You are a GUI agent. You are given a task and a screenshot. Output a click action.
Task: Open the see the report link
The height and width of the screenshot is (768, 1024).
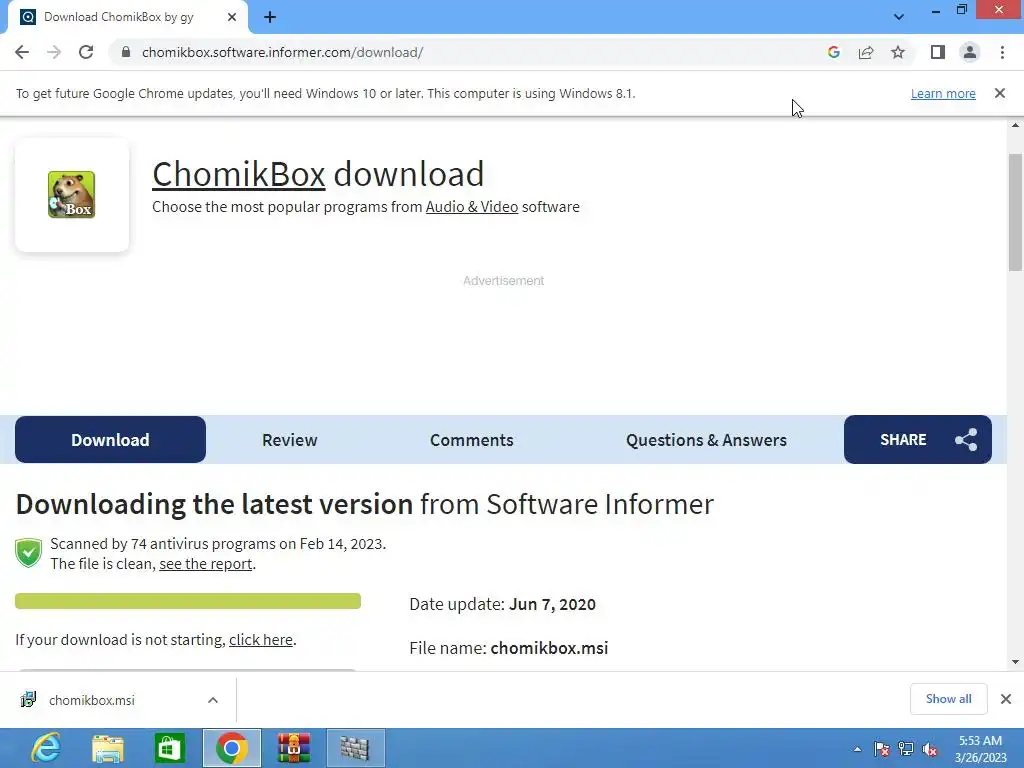pos(206,564)
